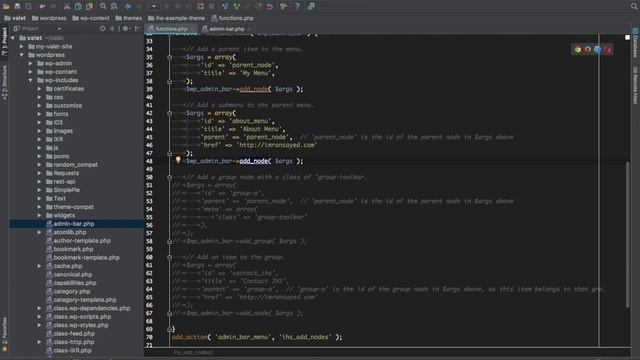Click the Project panel gear settings icon
The height and width of the screenshot is (360, 640).
click(125, 29)
